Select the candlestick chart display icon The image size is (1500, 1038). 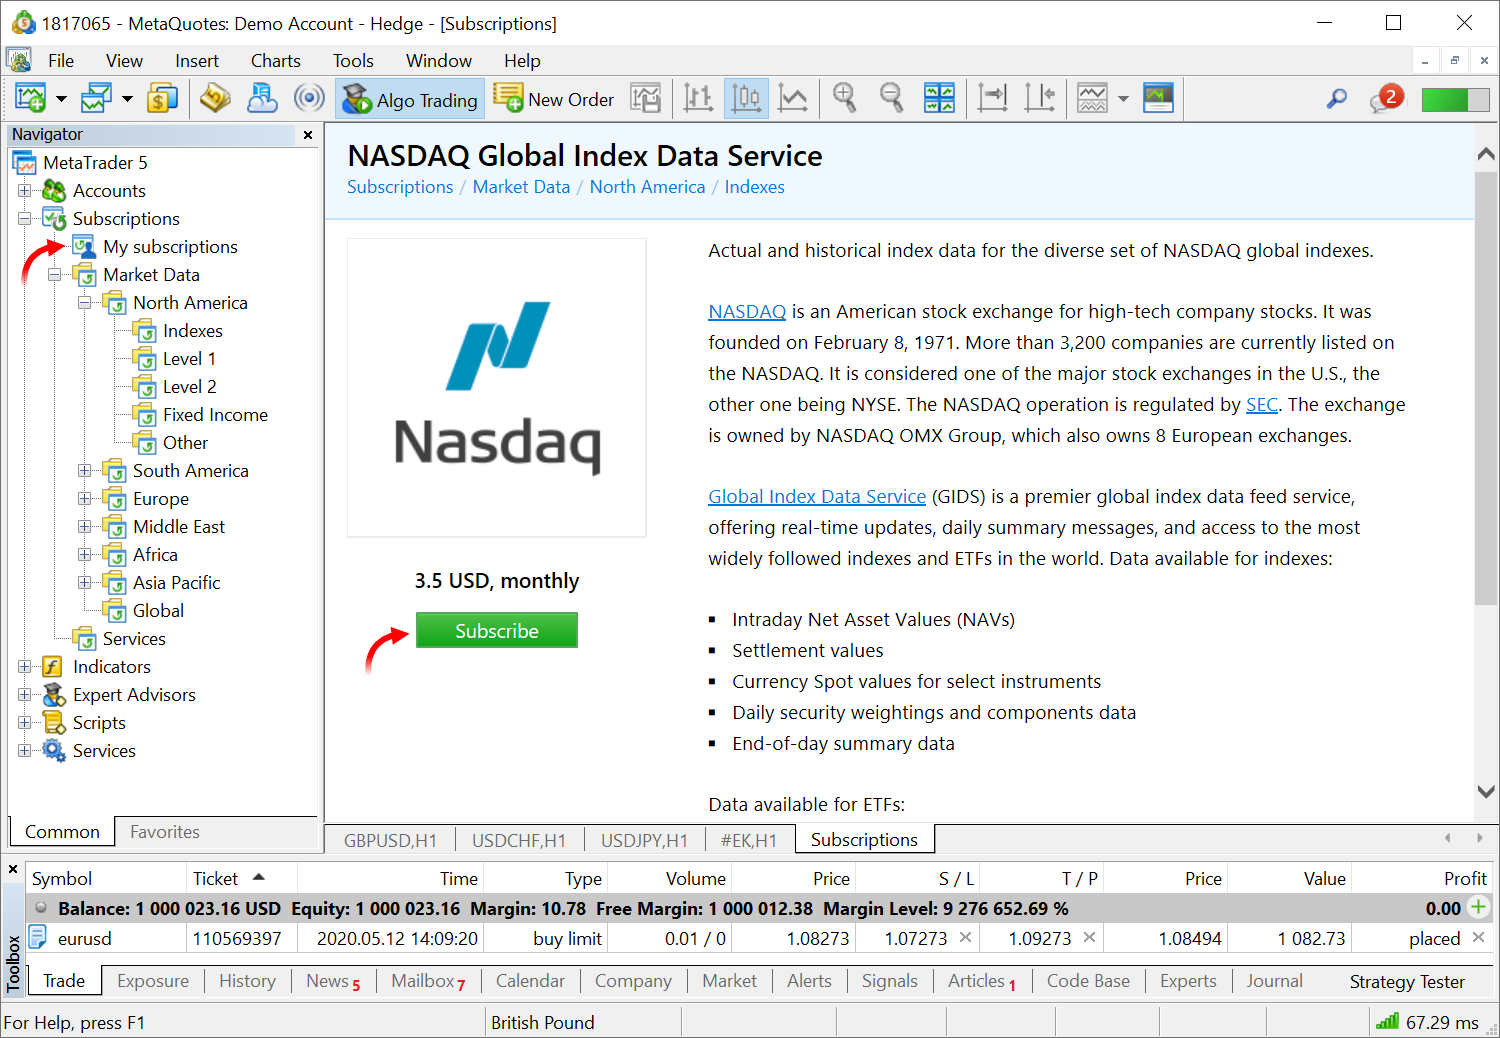pos(746,98)
